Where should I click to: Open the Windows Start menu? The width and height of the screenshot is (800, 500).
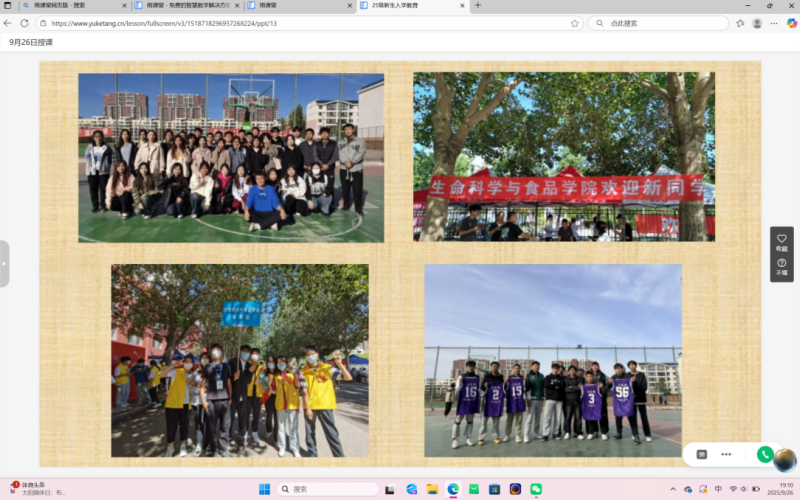tap(265, 489)
